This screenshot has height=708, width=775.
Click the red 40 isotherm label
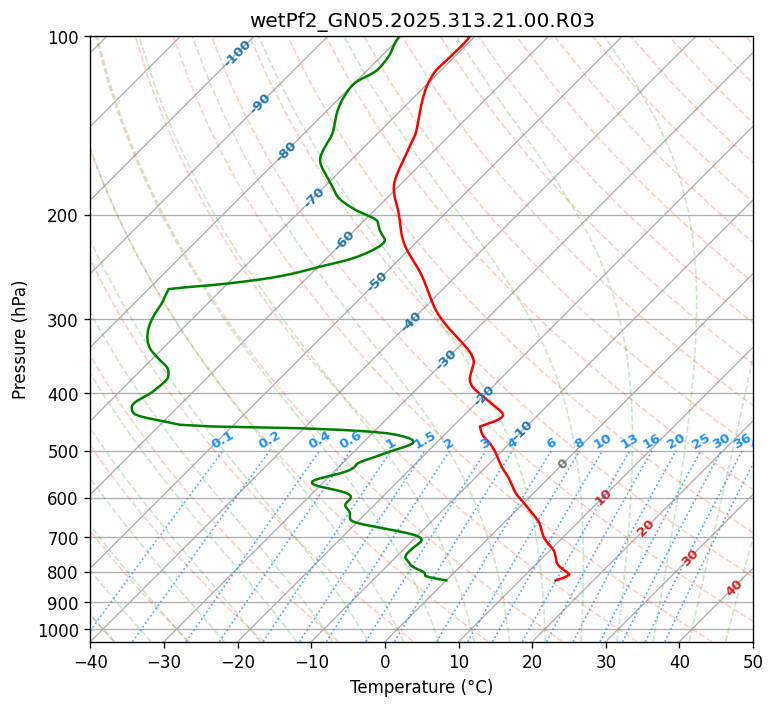tap(734, 588)
